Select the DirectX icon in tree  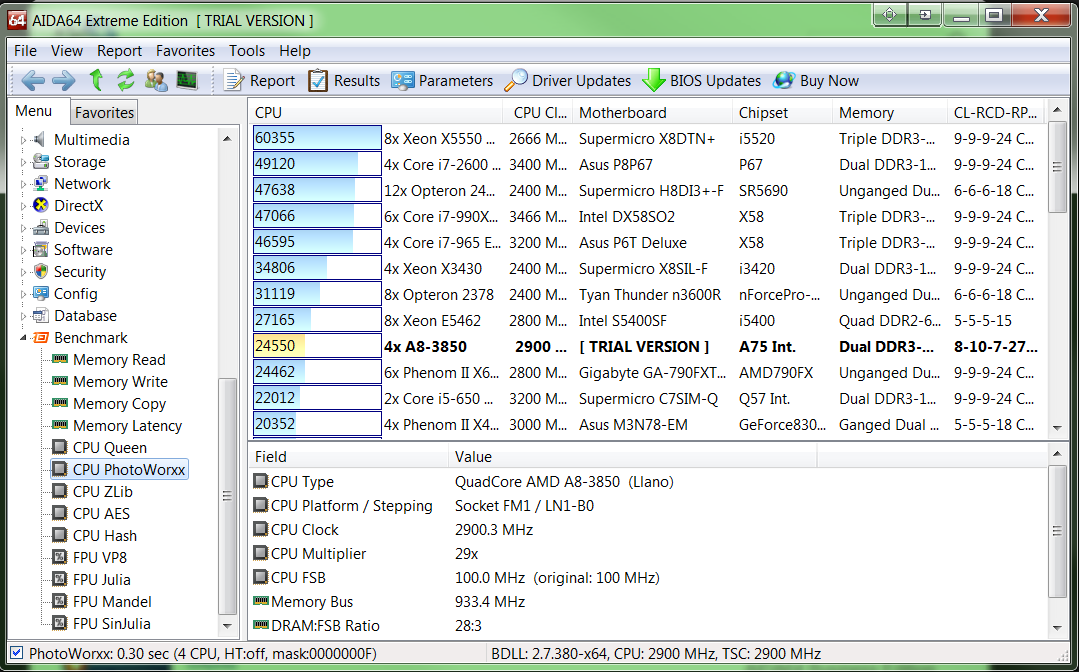(41, 206)
